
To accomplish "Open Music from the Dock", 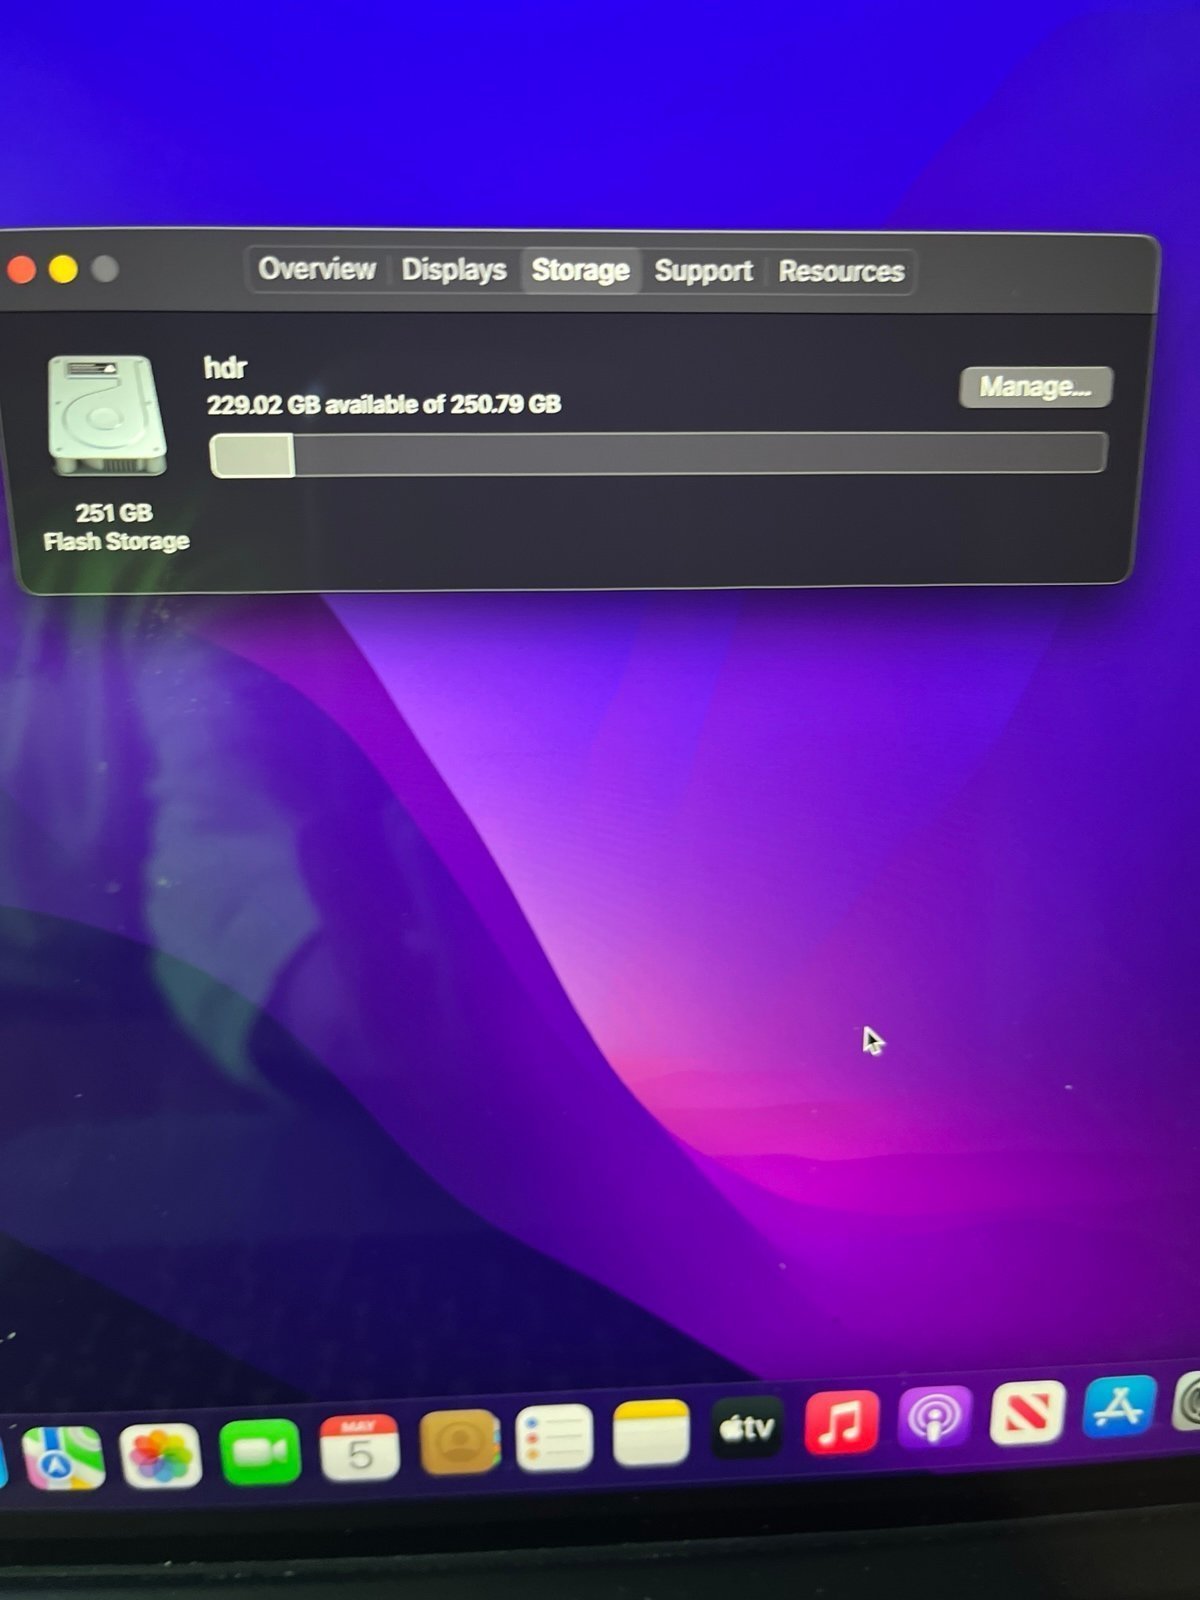I will point(841,1422).
